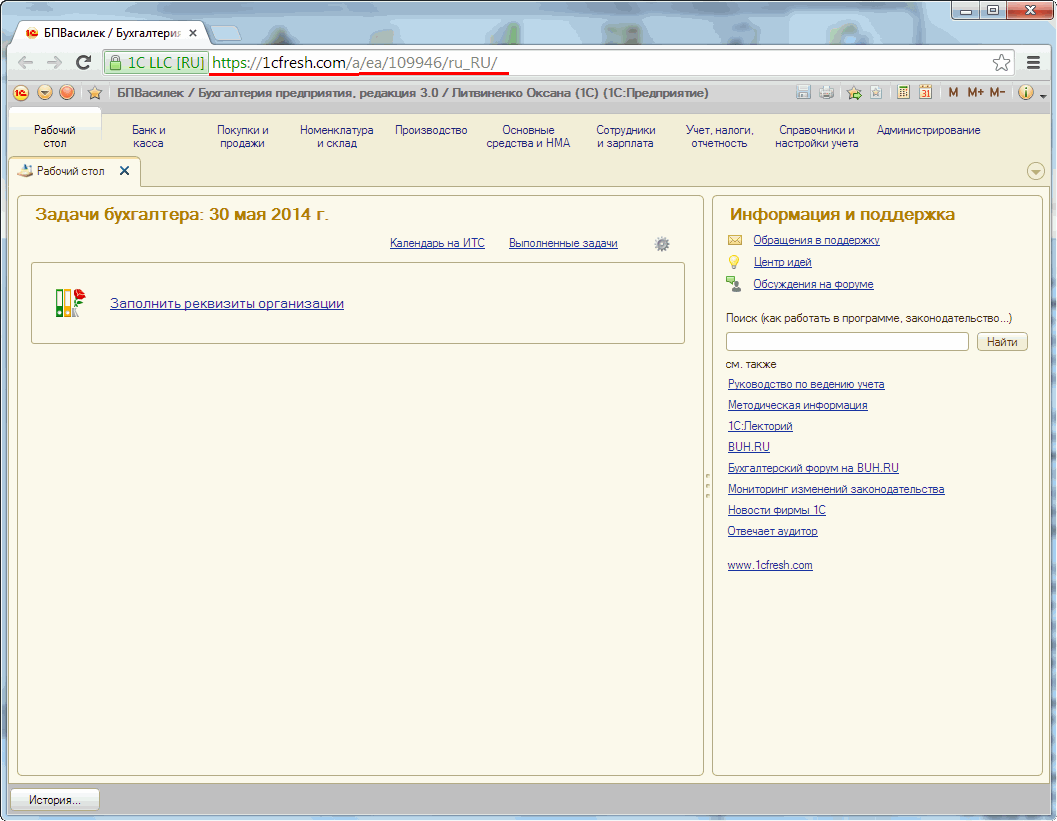The image size is (1057, 821).
Task: Click the printer icon in 1C toolbar
Action: (x=826, y=93)
